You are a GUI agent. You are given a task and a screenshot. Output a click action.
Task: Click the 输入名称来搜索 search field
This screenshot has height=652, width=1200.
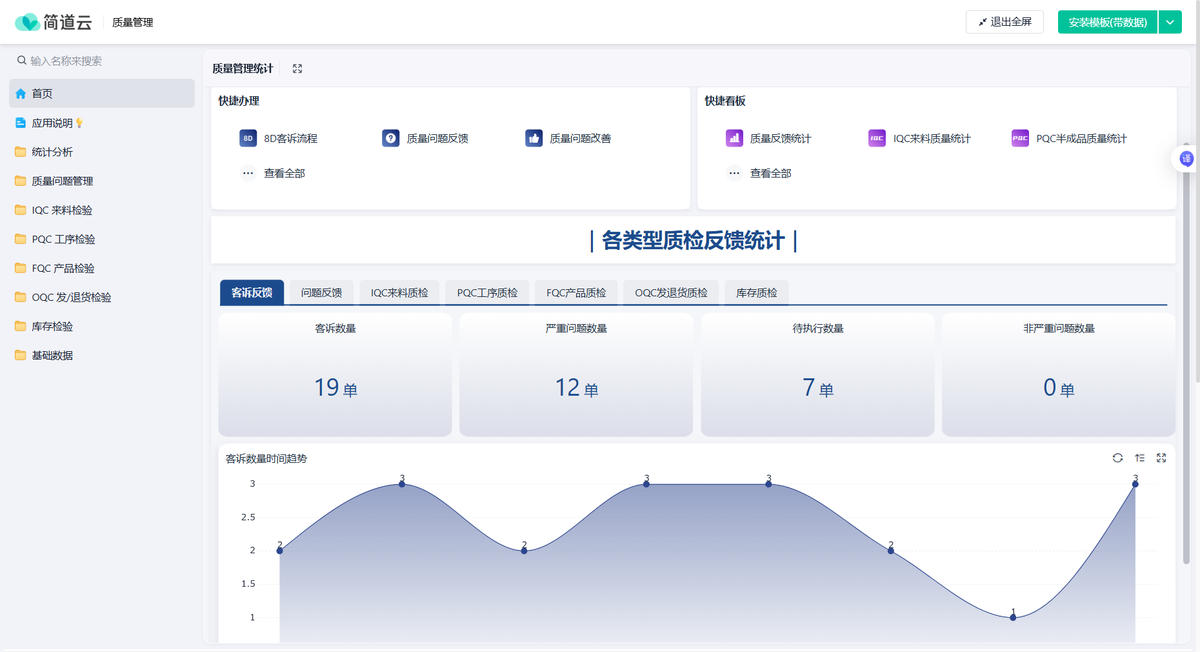pos(102,61)
